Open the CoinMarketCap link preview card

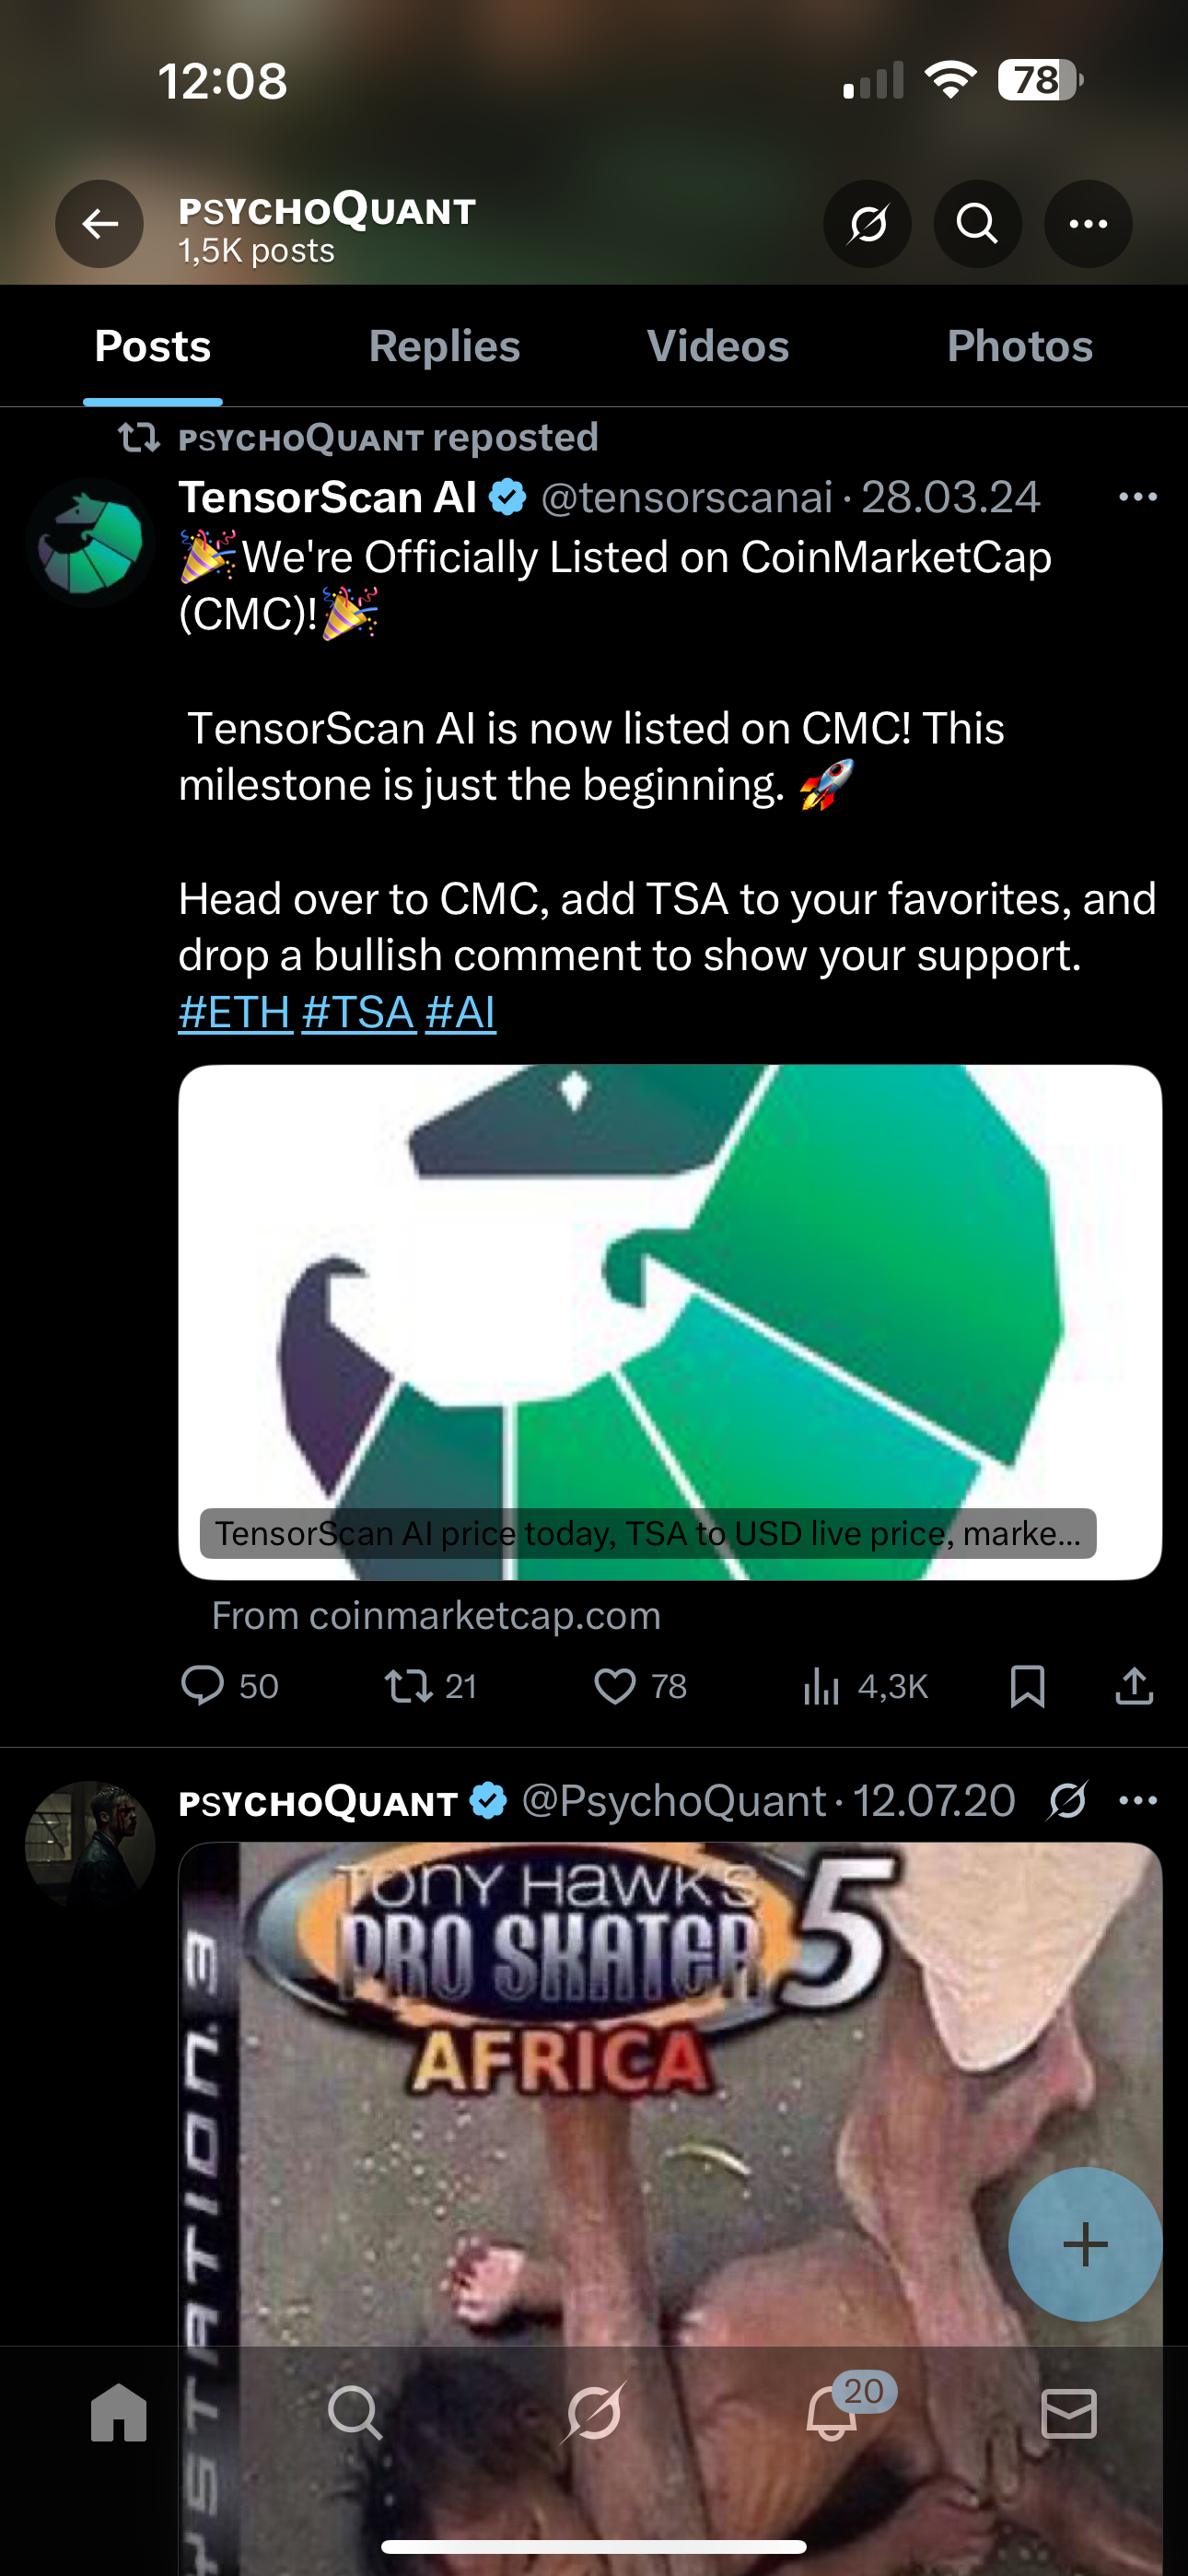669,1321
